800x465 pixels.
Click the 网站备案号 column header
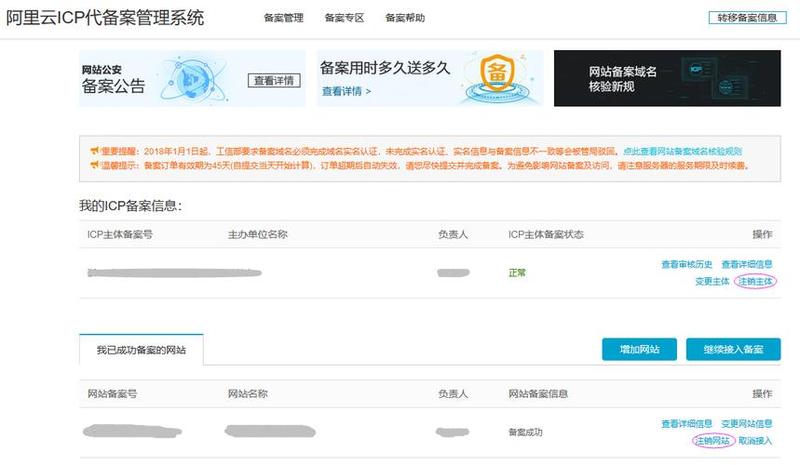tap(112, 394)
